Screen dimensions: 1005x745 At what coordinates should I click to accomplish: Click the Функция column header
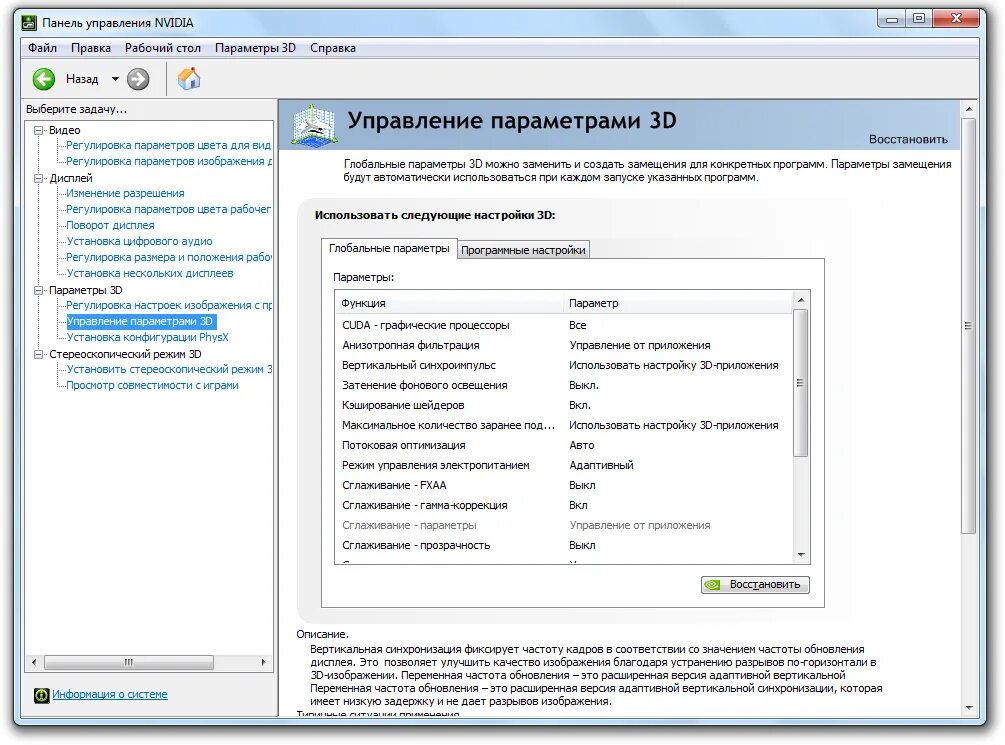449,303
